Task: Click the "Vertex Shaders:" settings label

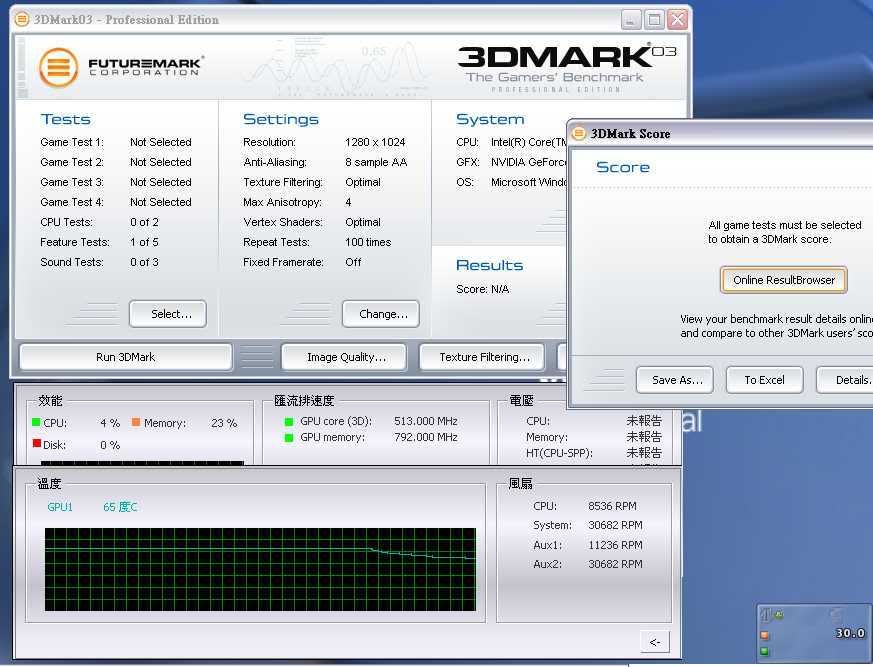Action: 283,222
